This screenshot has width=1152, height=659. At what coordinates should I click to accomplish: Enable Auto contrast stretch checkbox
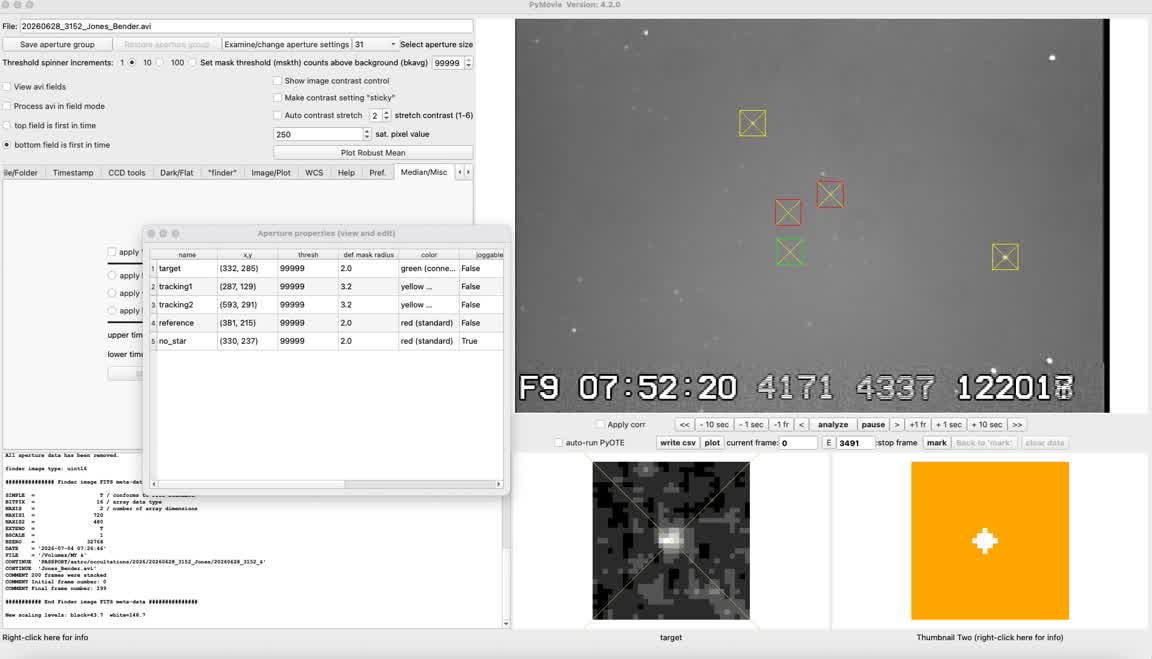pyautogui.click(x=277, y=115)
